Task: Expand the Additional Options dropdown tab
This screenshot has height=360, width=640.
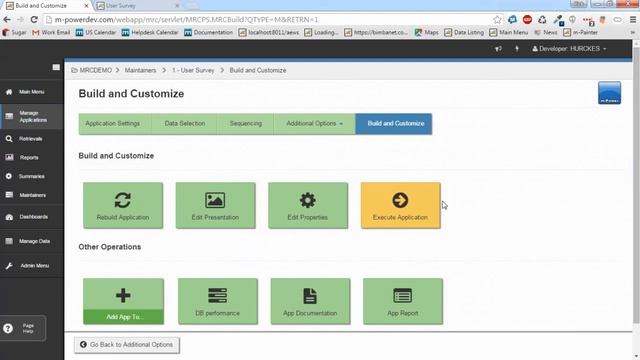Action: 314,124
